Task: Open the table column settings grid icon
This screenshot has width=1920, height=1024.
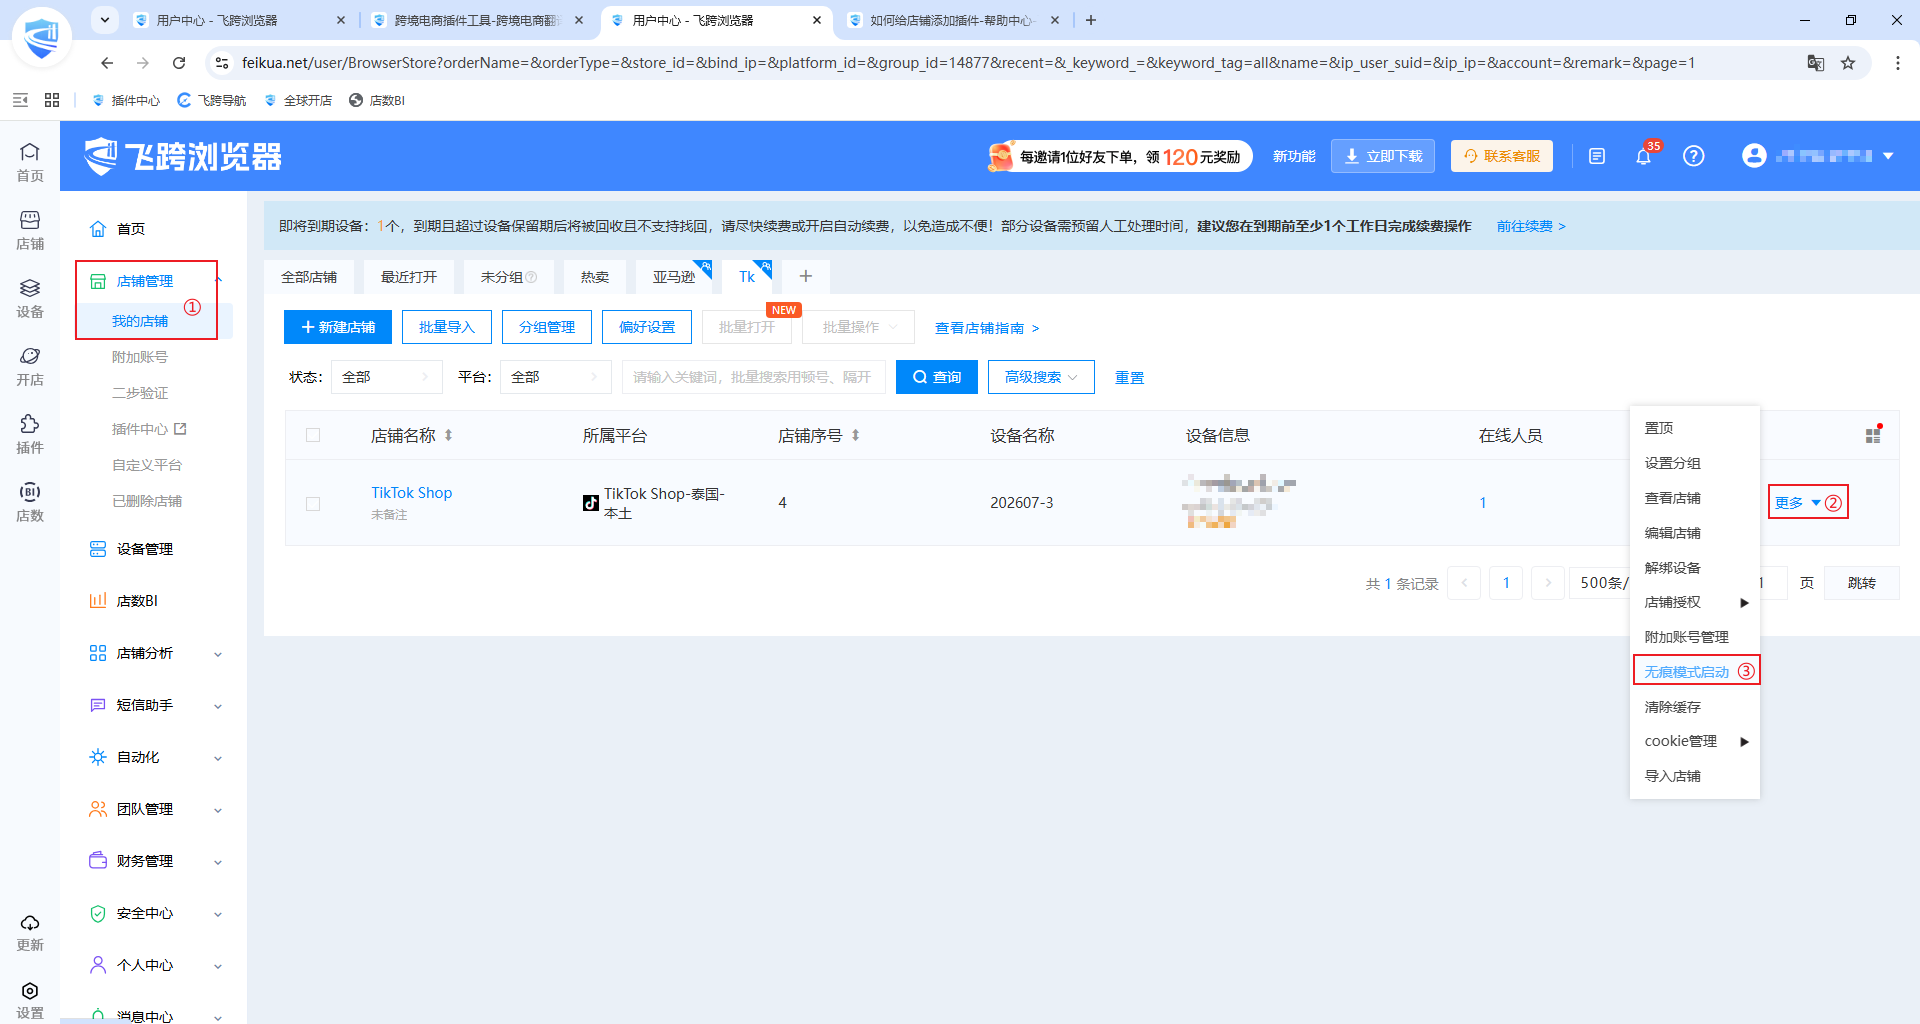Action: [1873, 435]
